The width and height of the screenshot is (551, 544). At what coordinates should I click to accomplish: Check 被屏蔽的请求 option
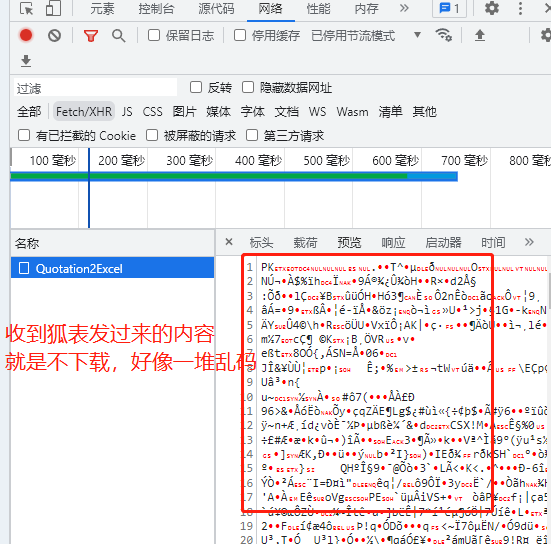(152, 135)
